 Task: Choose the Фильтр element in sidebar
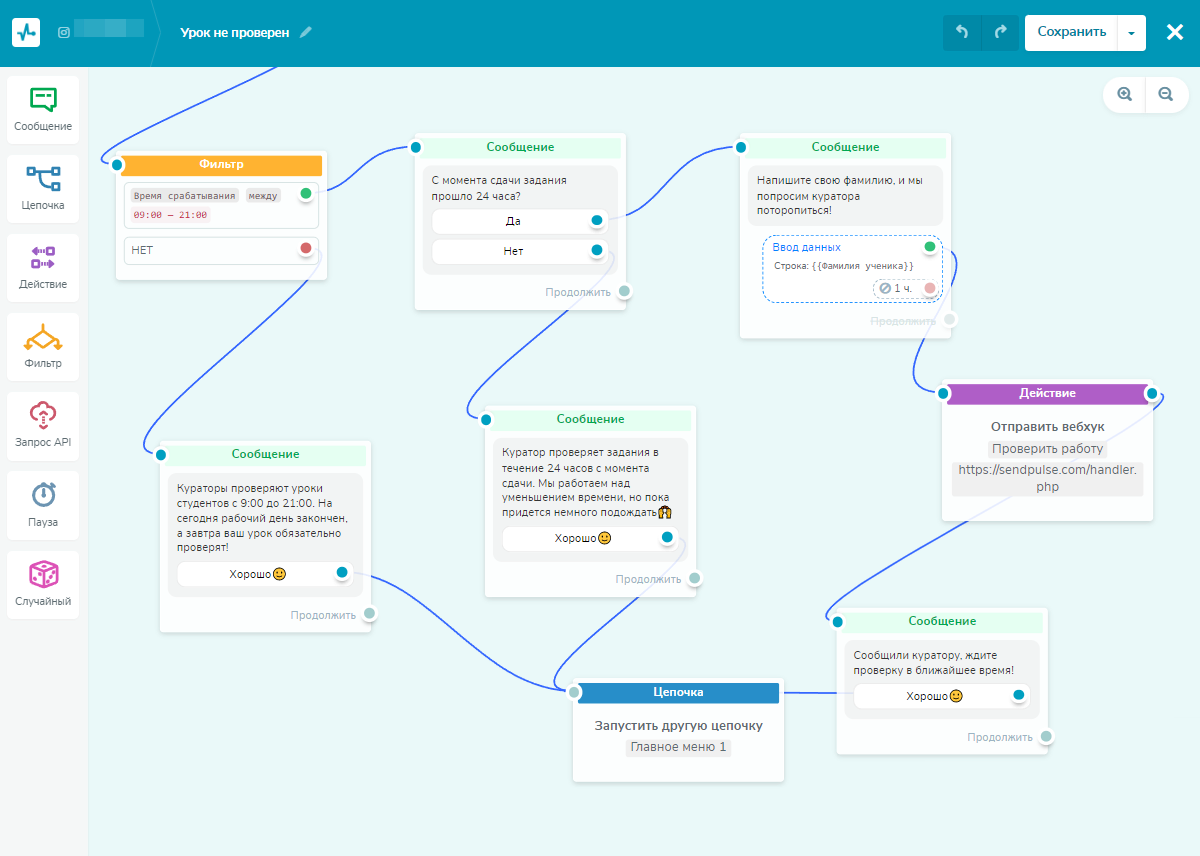coord(43,346)
